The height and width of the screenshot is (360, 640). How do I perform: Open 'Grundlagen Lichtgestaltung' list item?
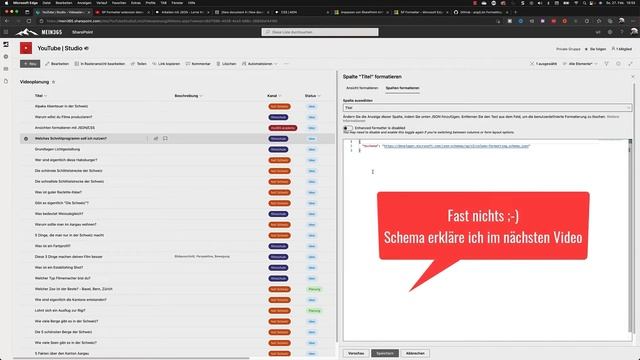(58, 149)
